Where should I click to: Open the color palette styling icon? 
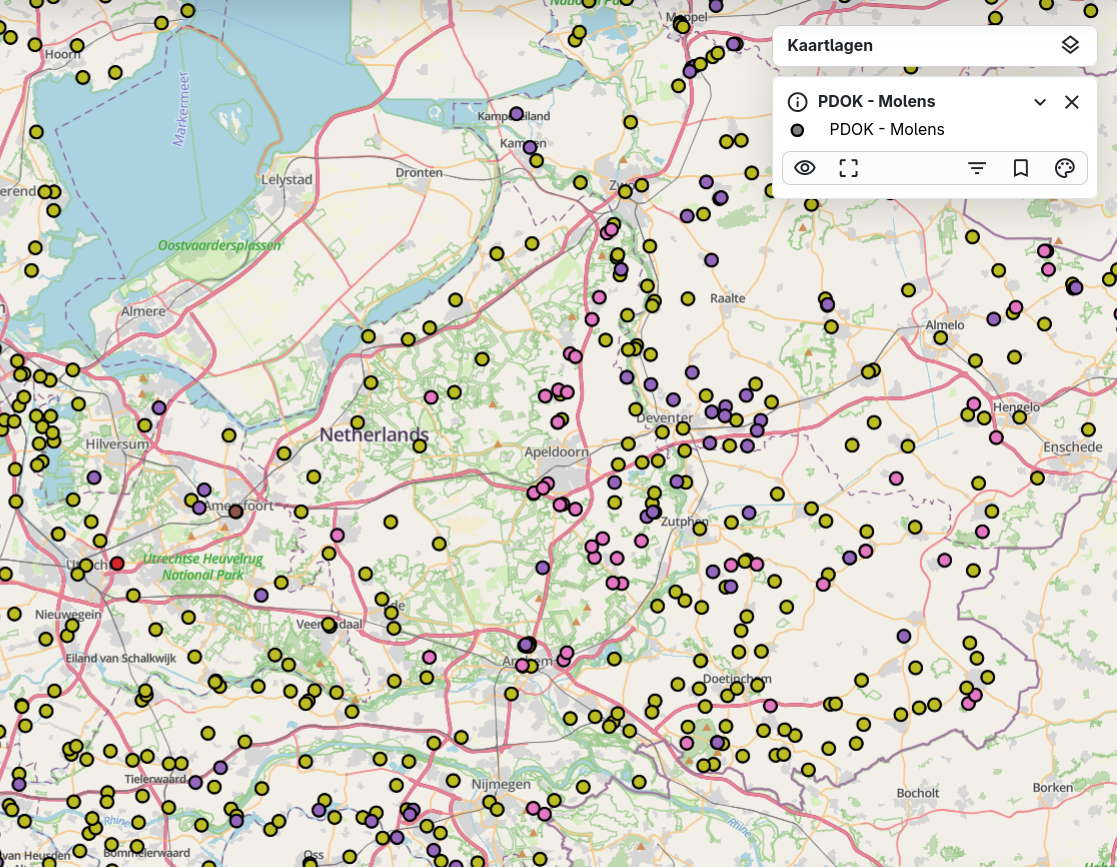pyautogui.click(x=1064, y=168)
